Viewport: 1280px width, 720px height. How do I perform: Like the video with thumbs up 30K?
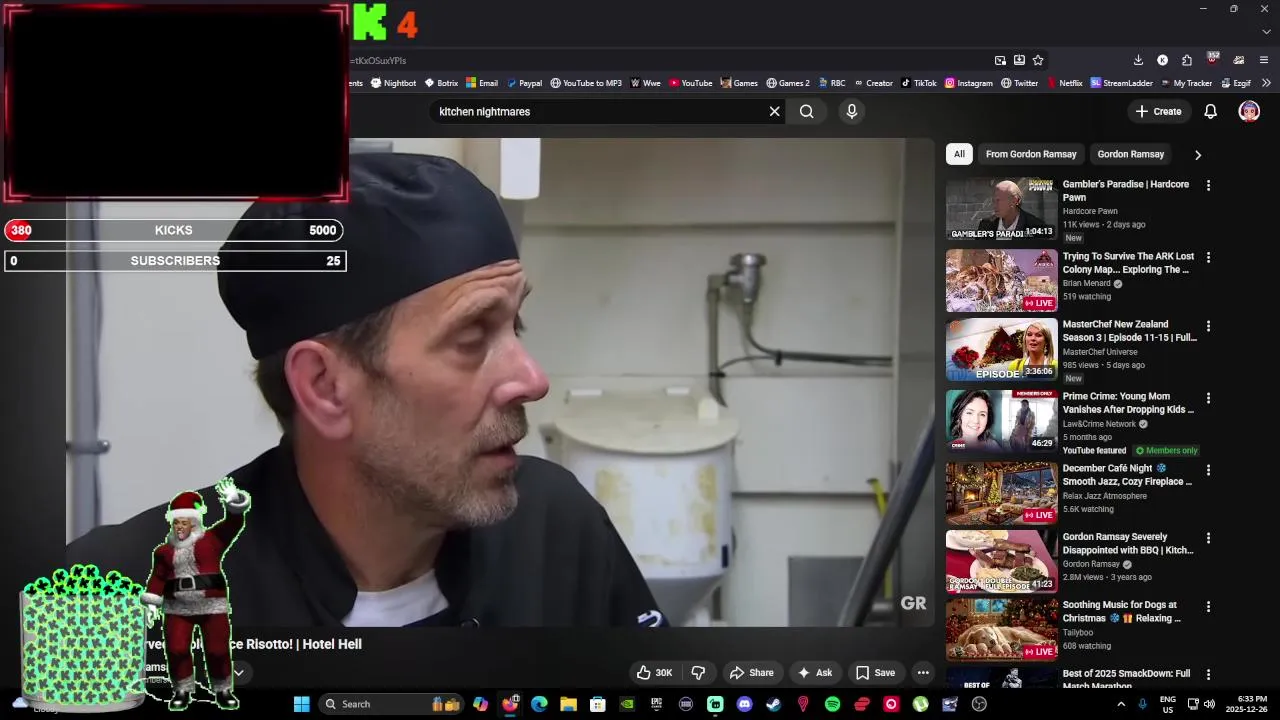click(x=655, y=673)
